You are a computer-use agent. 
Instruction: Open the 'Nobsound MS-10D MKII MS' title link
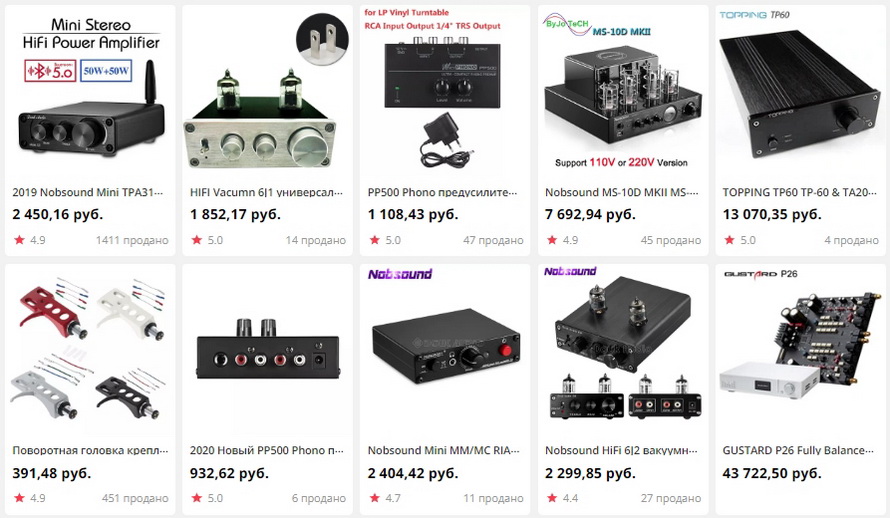[622, 192]
